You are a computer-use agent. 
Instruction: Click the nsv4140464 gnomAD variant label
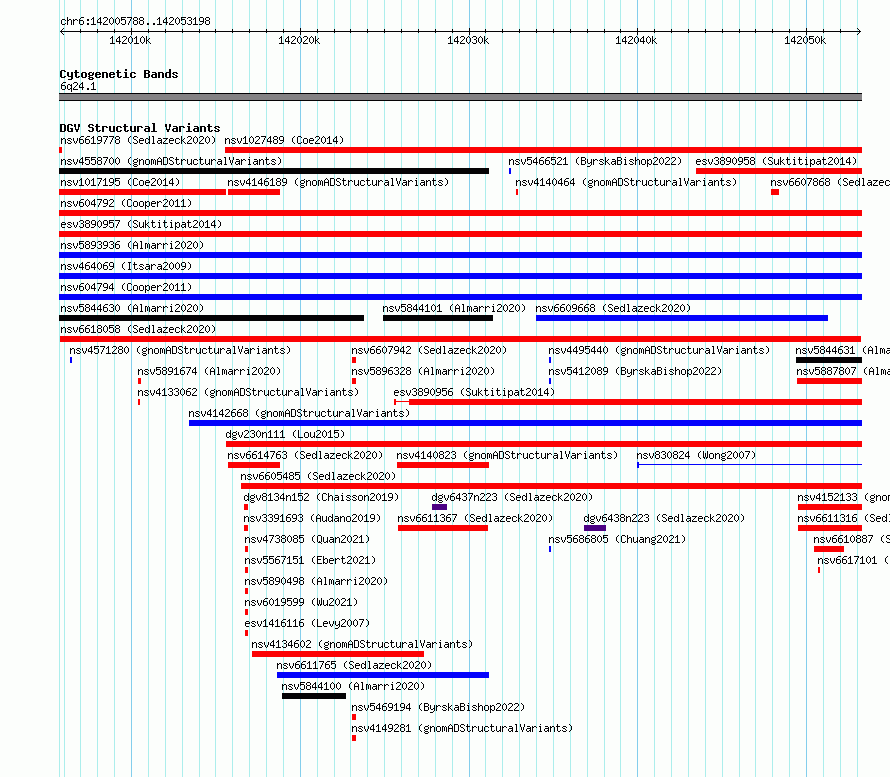pos(625,182)
